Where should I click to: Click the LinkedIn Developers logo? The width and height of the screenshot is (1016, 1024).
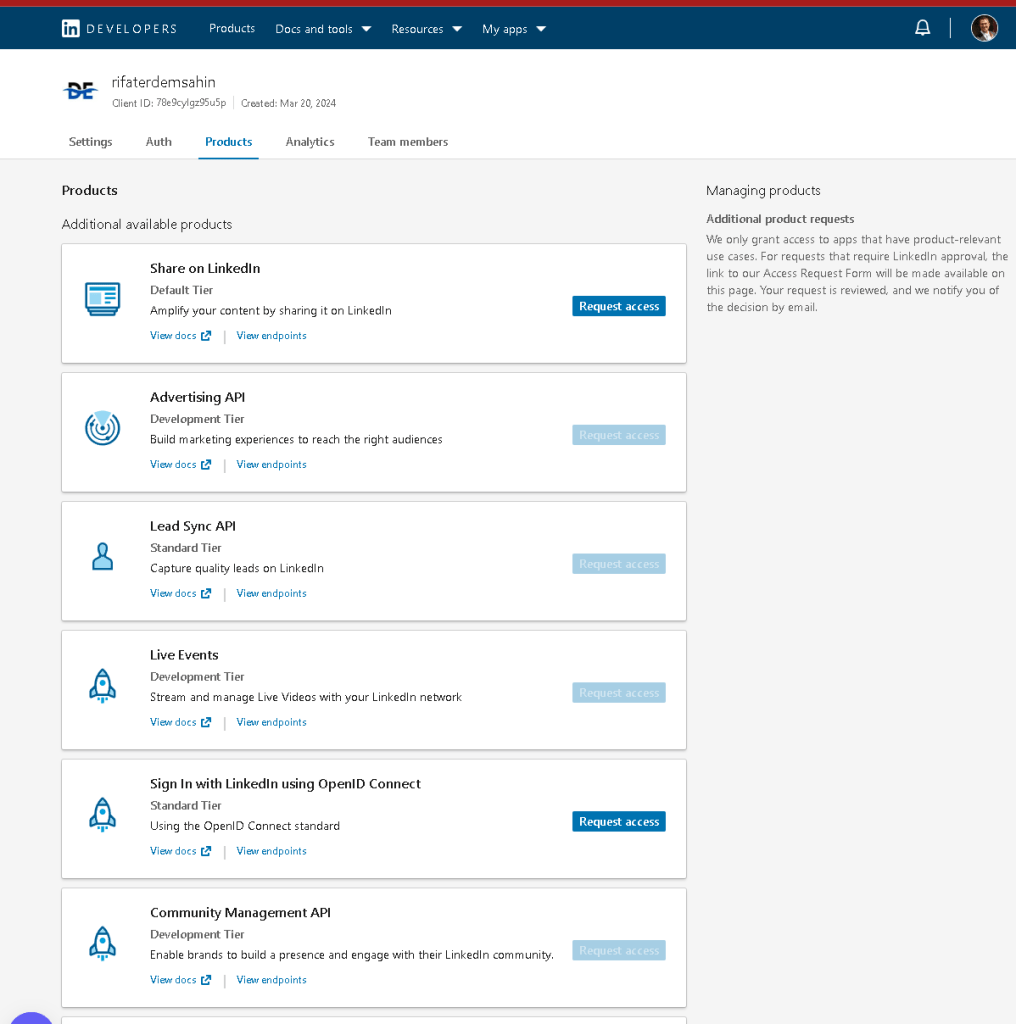[x=119, y=29]
